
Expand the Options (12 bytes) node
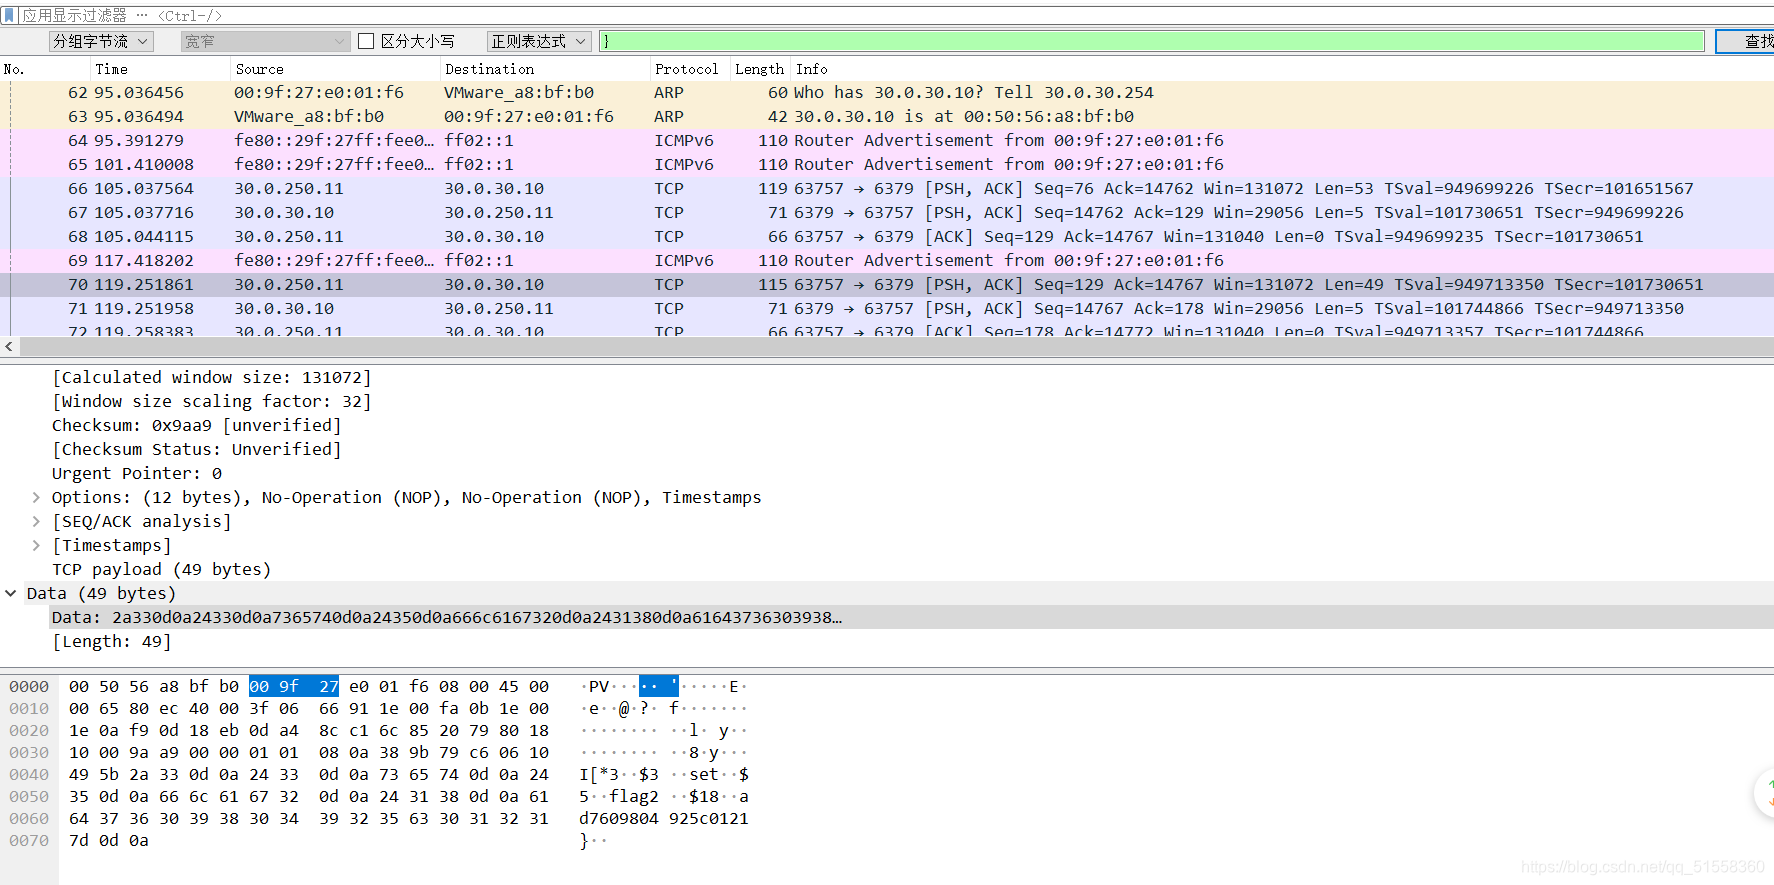(36, 497)
